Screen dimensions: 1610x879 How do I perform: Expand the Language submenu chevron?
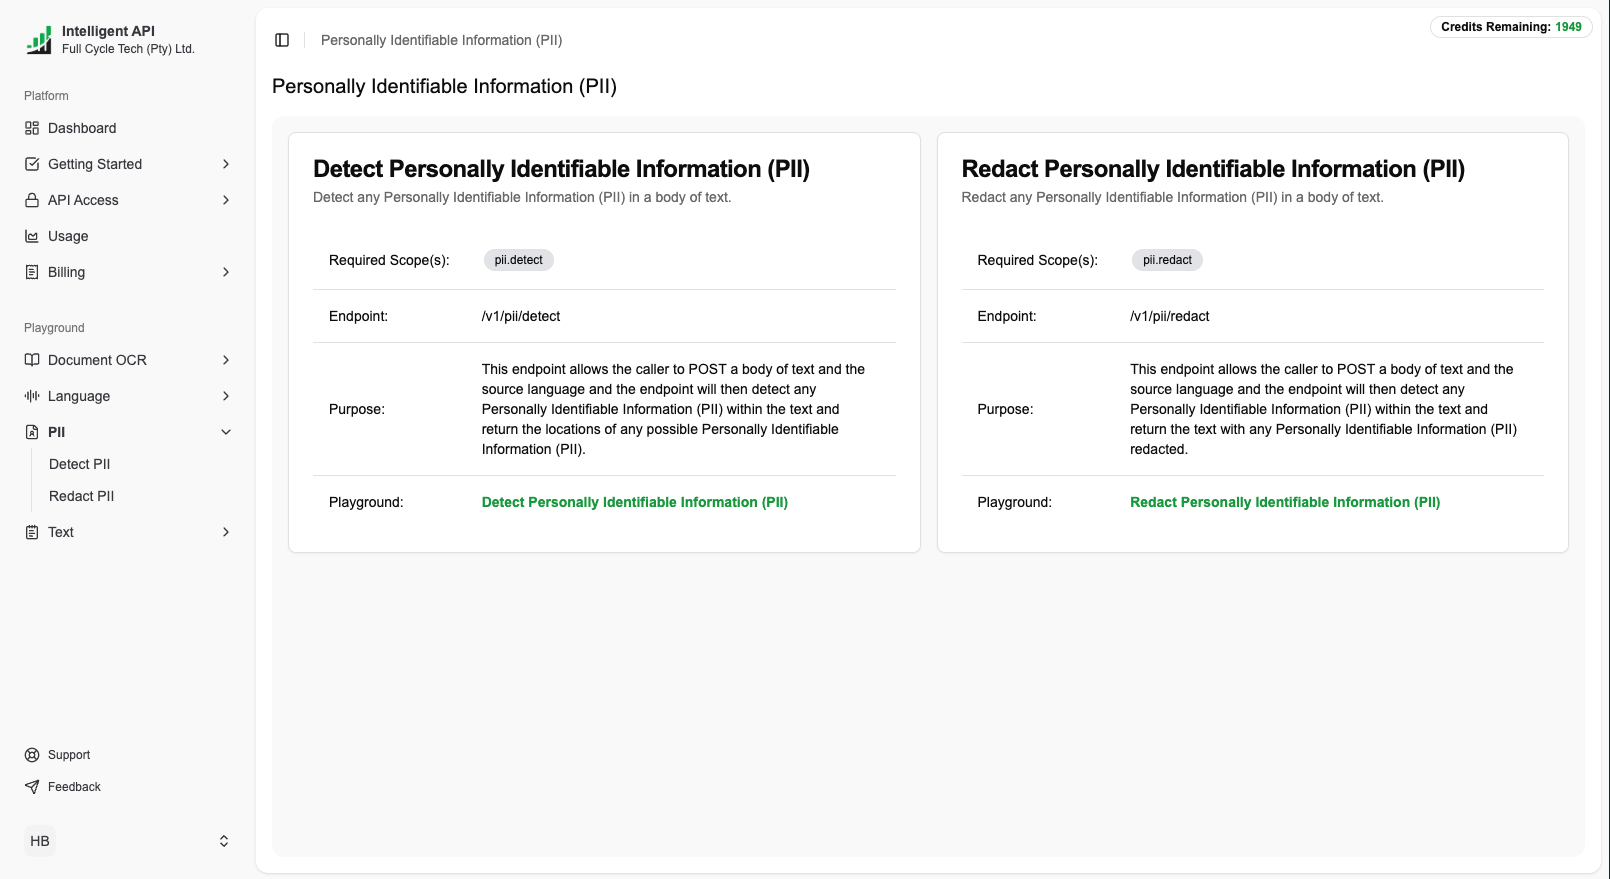click(x=226, y=396)
